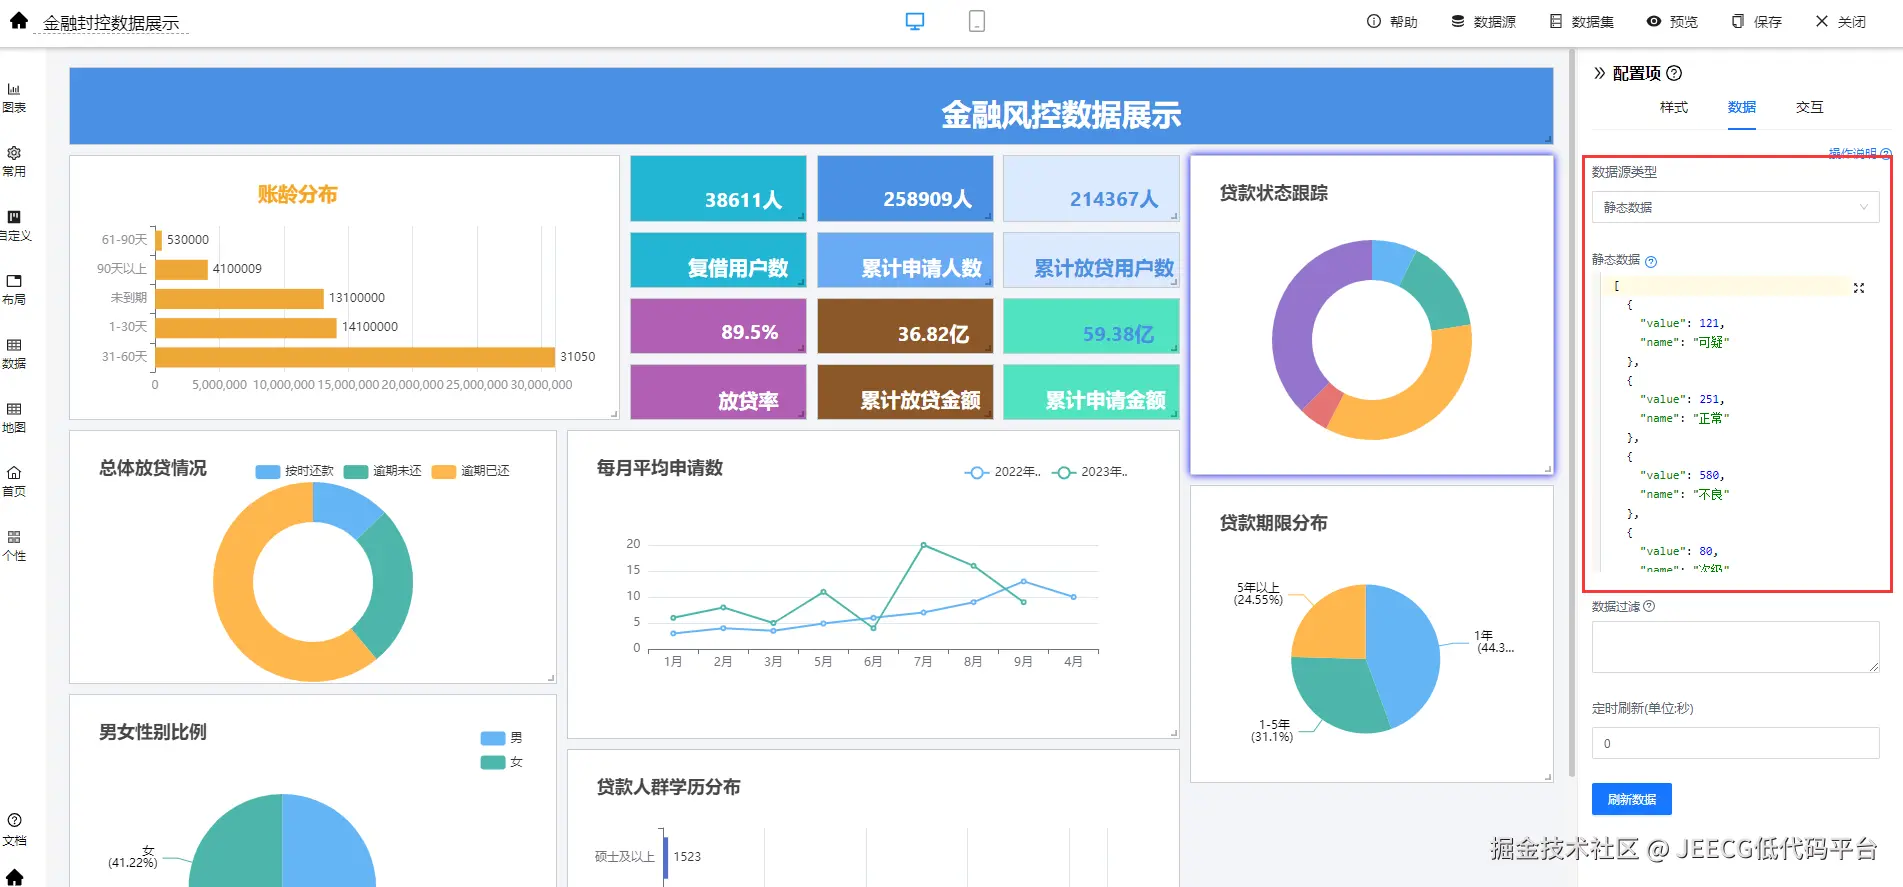Click the 预览 preview eye icon
The height and width of the screenshot is (887, 1903).
click(x=1654, y=21)
